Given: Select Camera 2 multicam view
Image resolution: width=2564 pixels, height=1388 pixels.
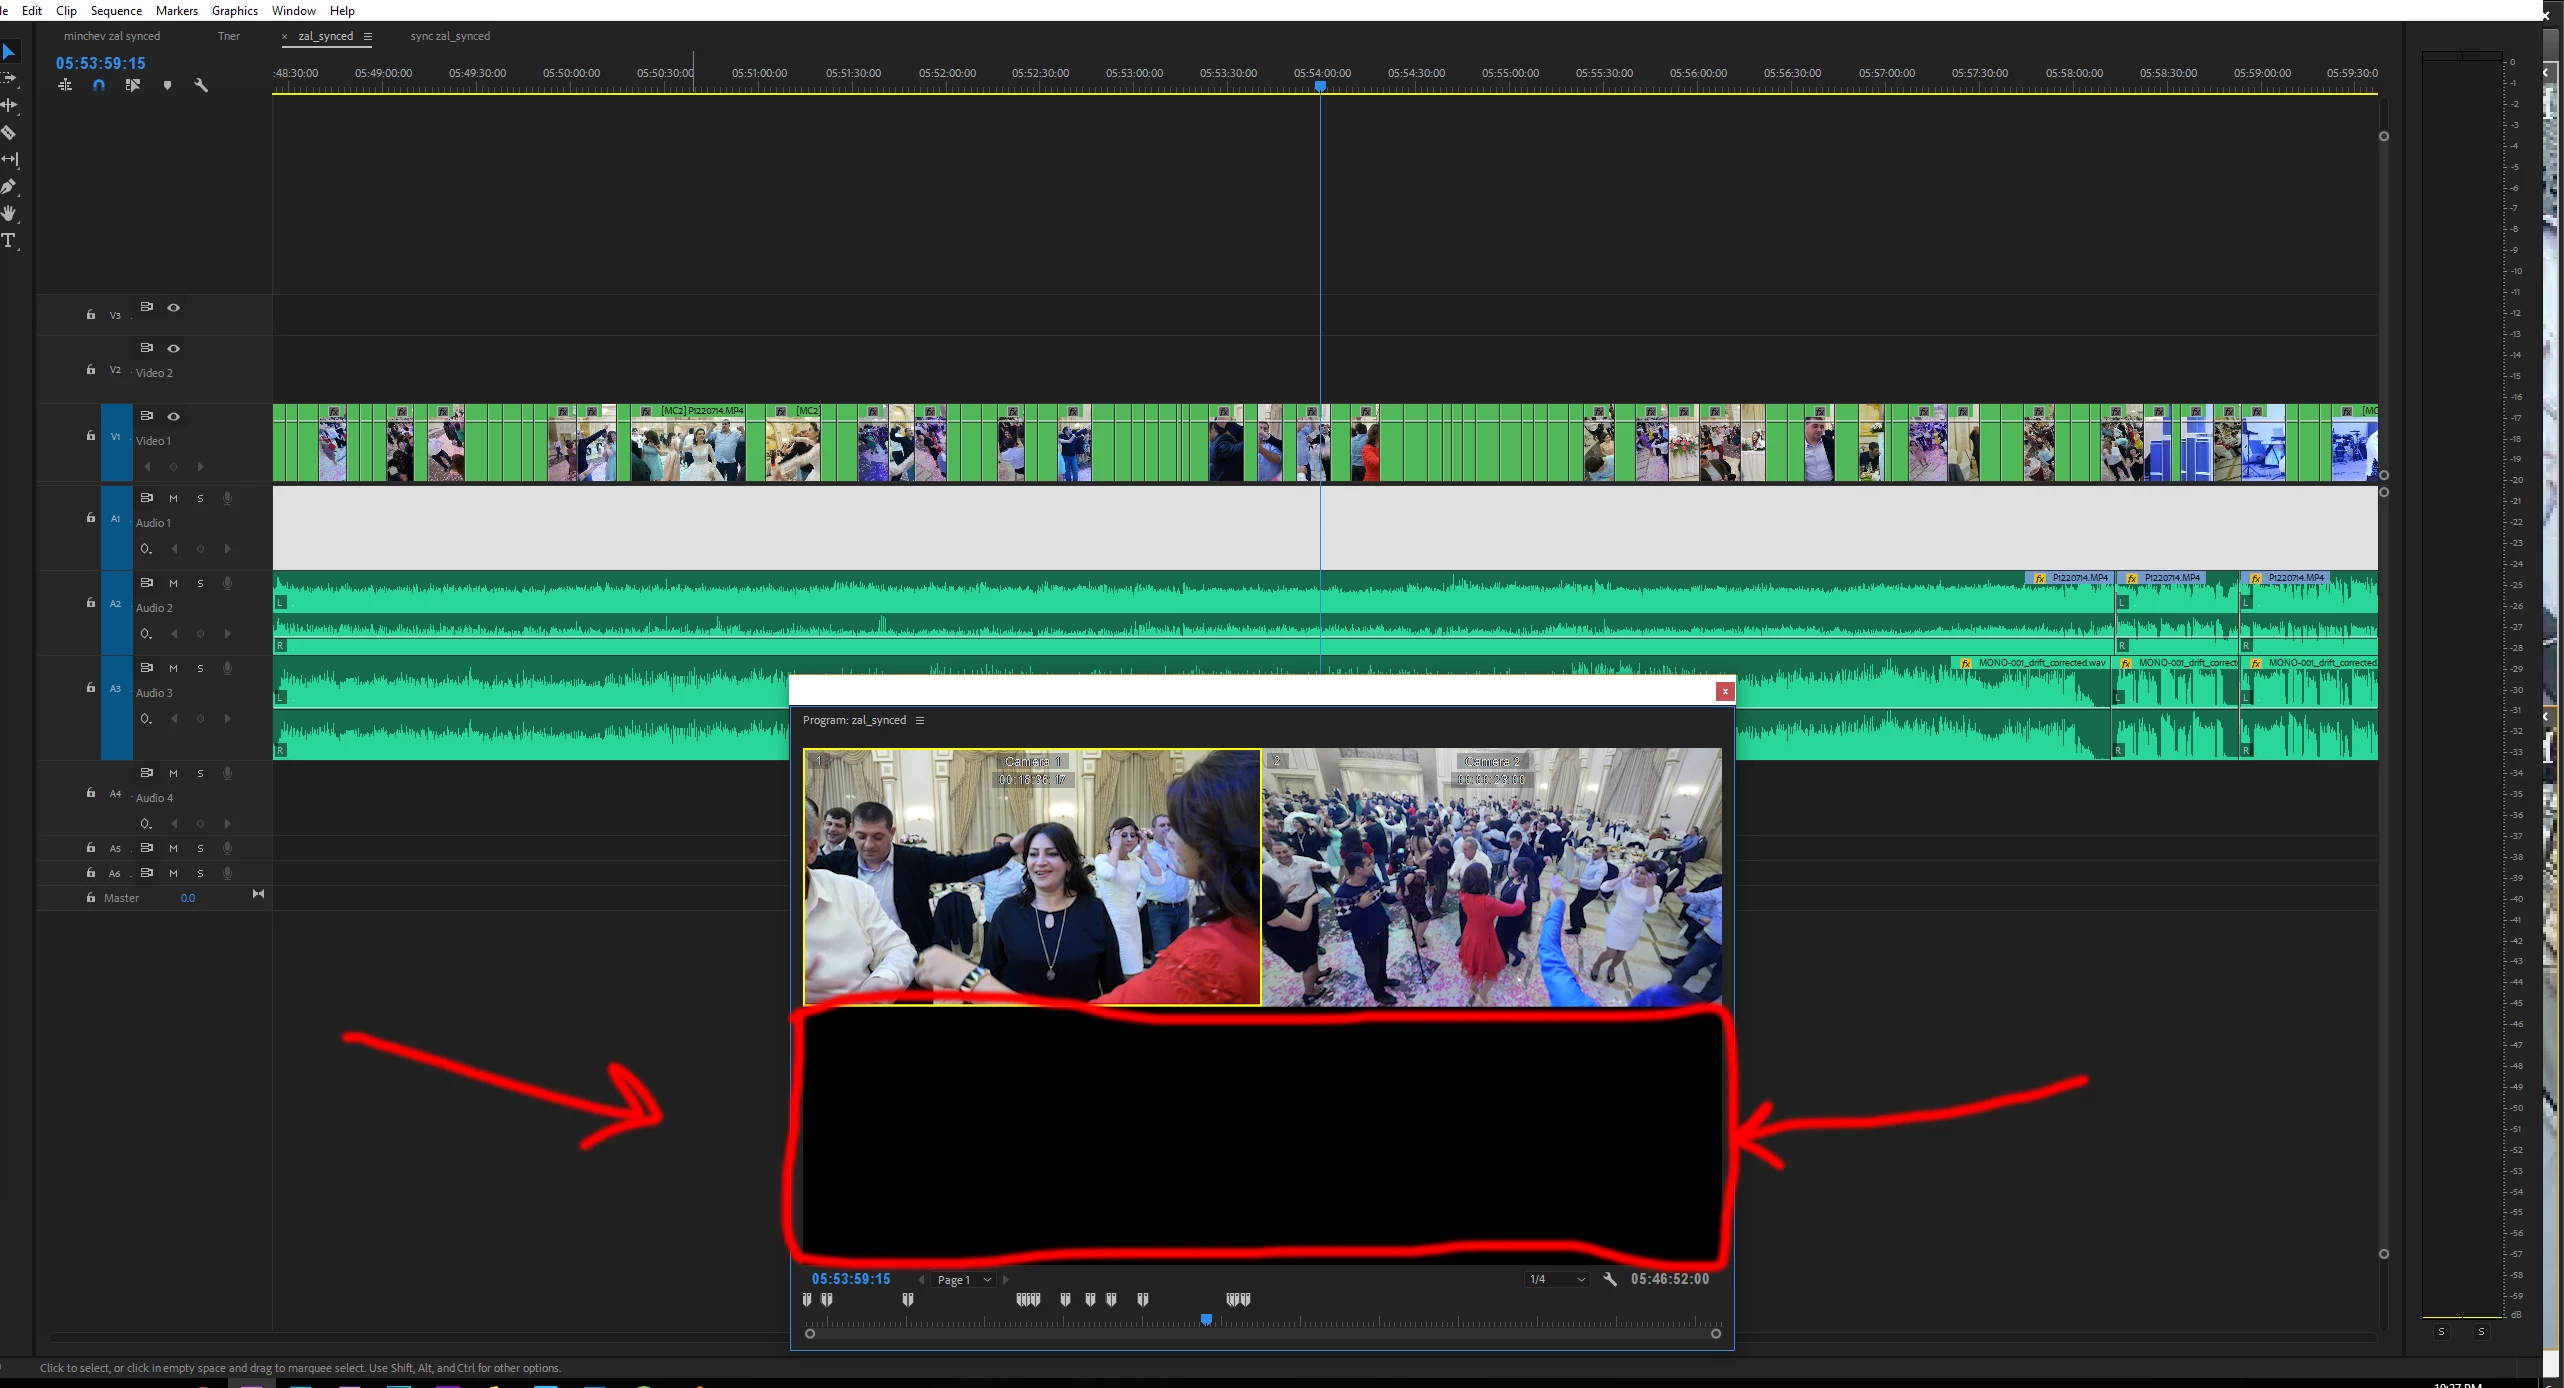Looking at the screenshot, I should click(x=1491, y=876).
